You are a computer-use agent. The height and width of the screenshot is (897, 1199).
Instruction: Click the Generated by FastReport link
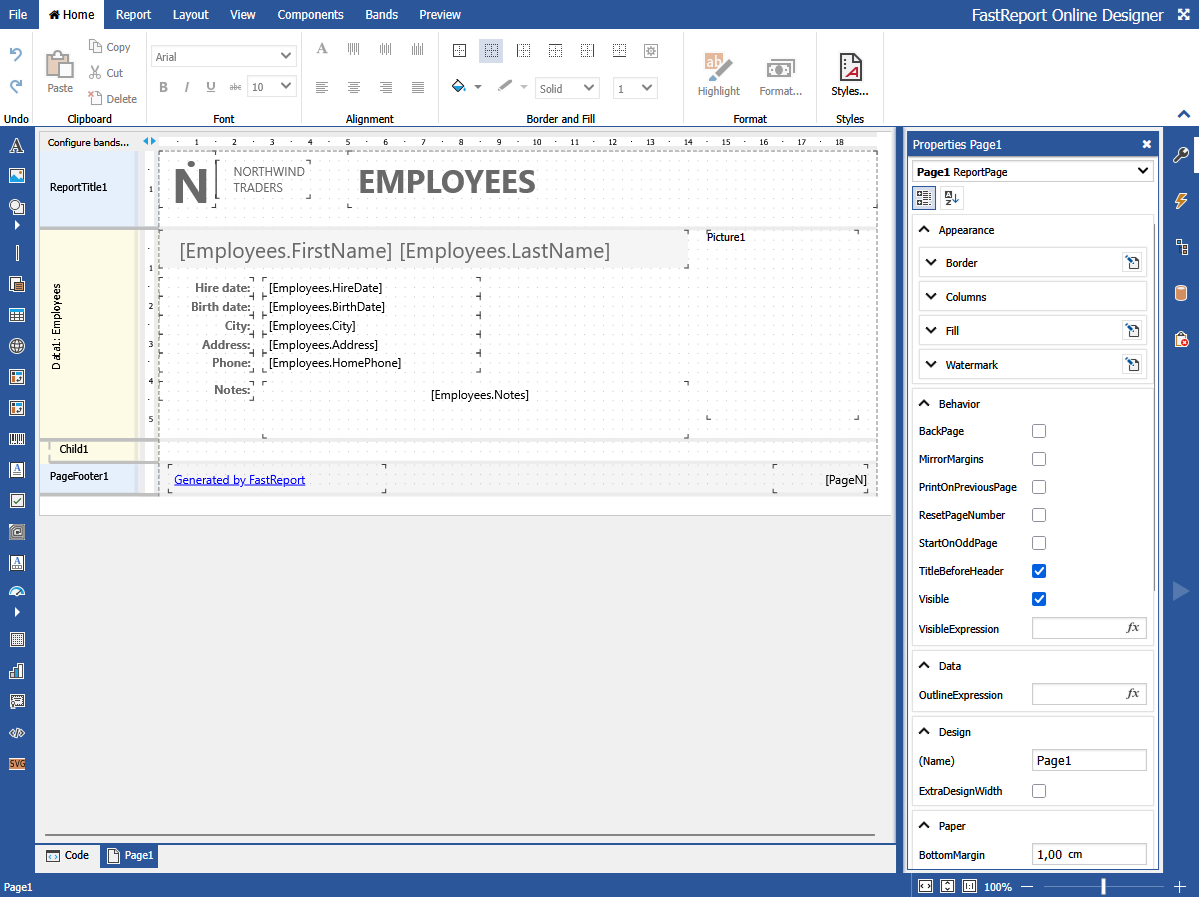pyautogui.click(x=240, y=480)
